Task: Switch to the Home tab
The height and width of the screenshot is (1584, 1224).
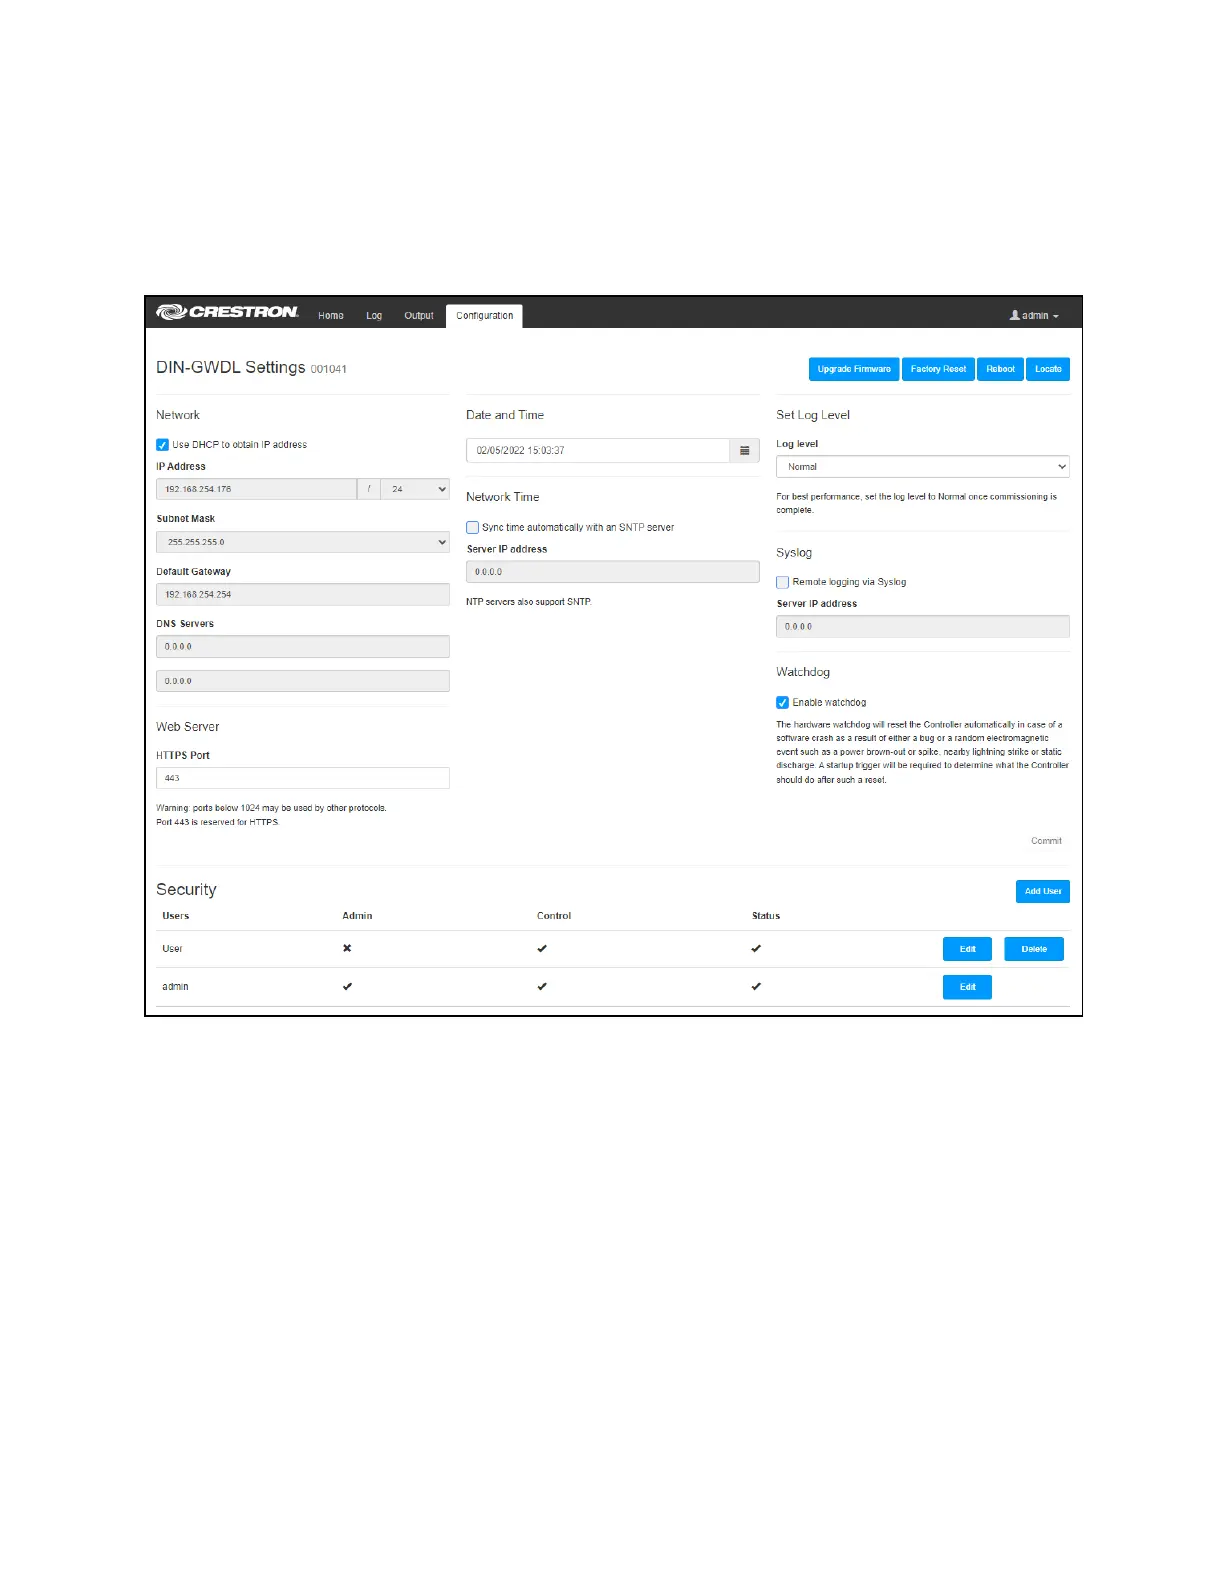Action: [331, 316]
